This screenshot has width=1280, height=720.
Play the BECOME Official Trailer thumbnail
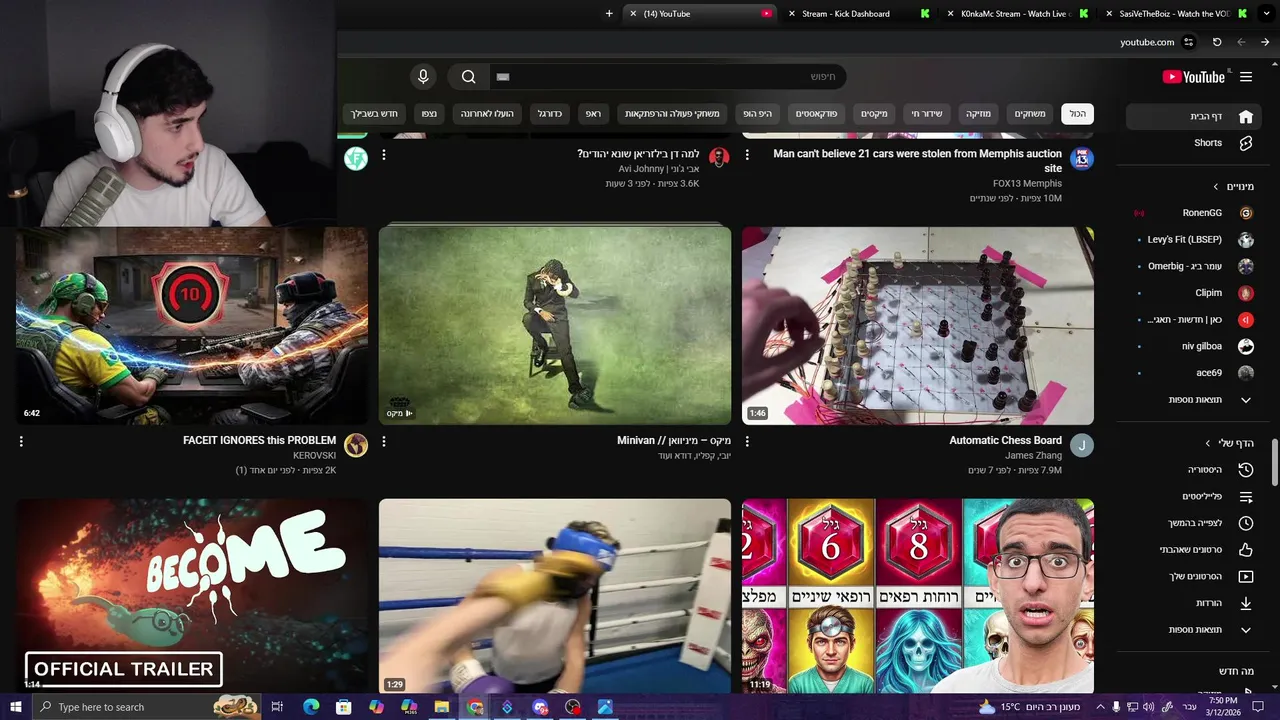click(x=192, y=596)
